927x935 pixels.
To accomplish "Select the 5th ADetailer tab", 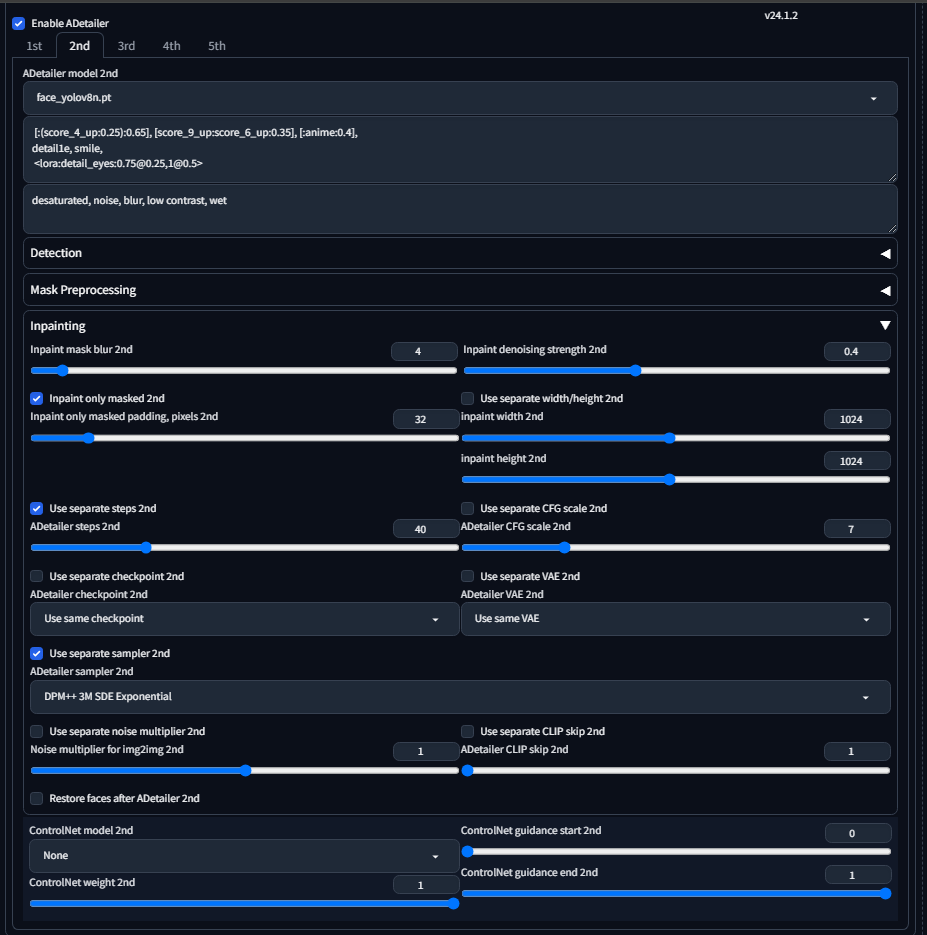I will pos(217,46).
